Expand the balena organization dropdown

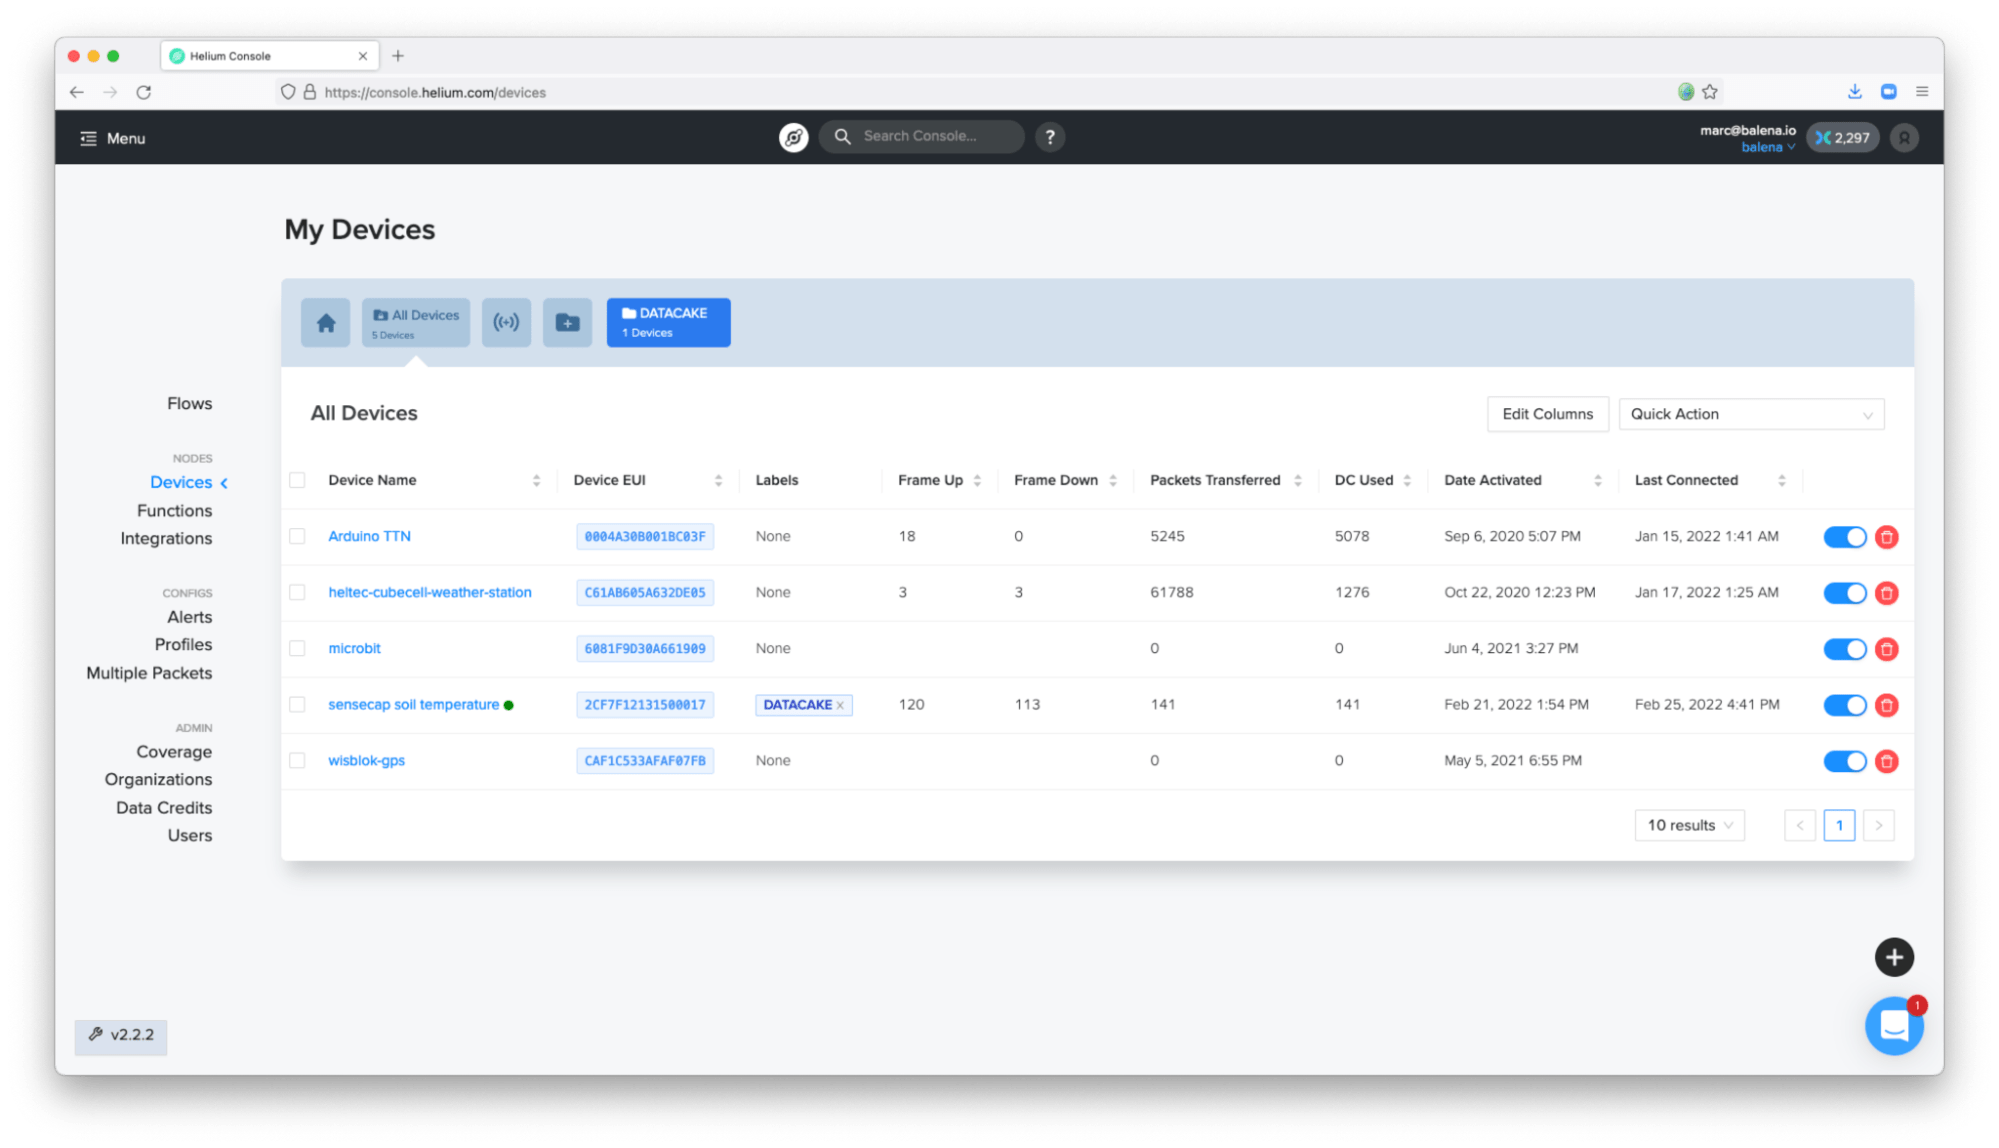(1768, 147)
